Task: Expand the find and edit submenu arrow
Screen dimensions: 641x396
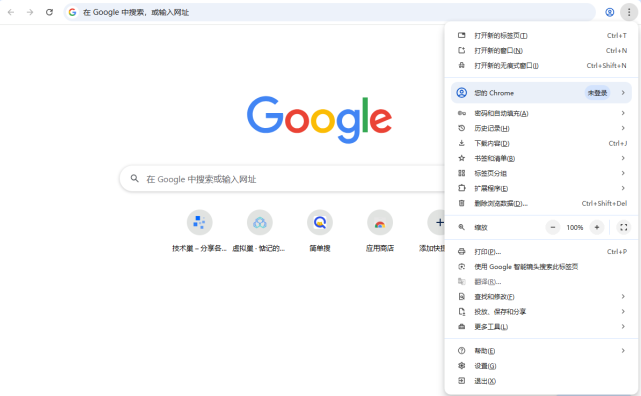Action: coord(623,296)
